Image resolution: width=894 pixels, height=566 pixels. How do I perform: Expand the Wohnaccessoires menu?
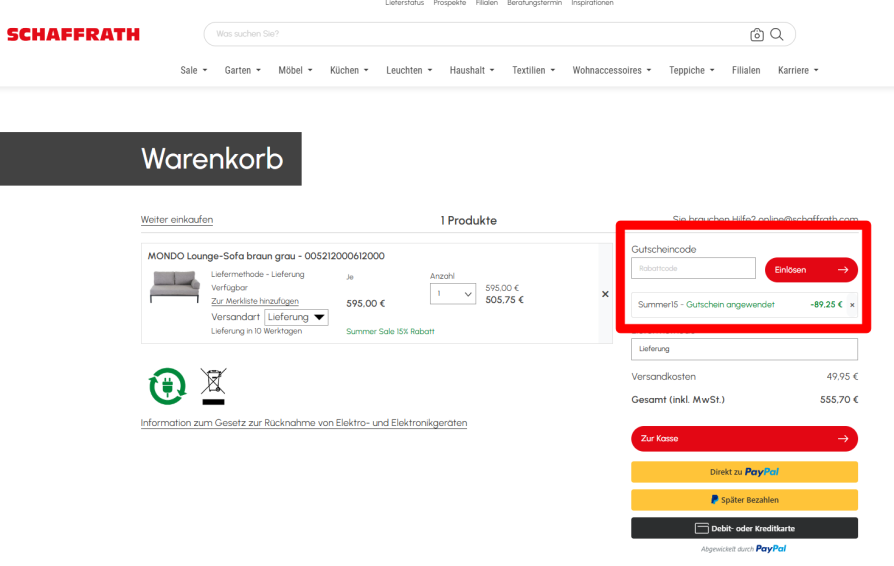coord(611,71)
